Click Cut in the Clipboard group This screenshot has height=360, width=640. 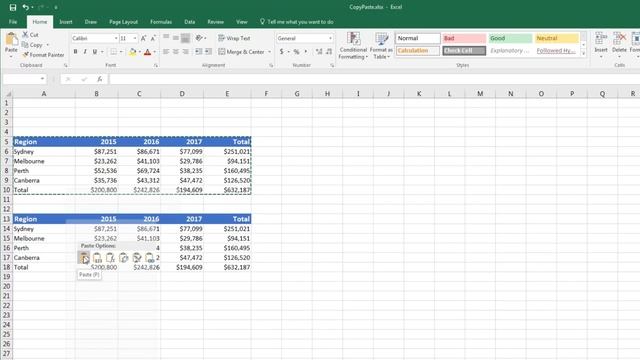[30, 35]
